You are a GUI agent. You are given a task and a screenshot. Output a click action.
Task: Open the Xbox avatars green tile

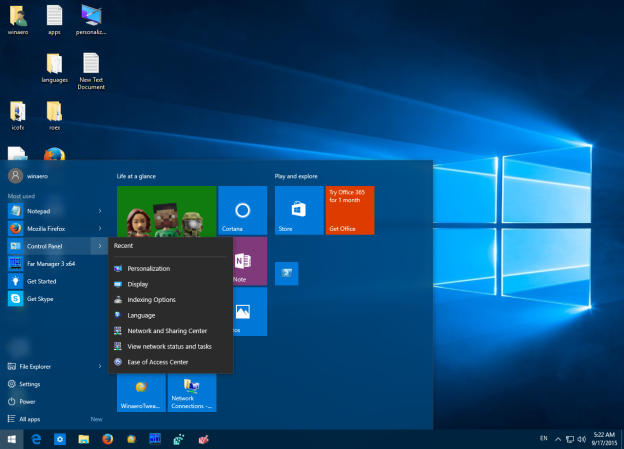(x=167, y=211)
